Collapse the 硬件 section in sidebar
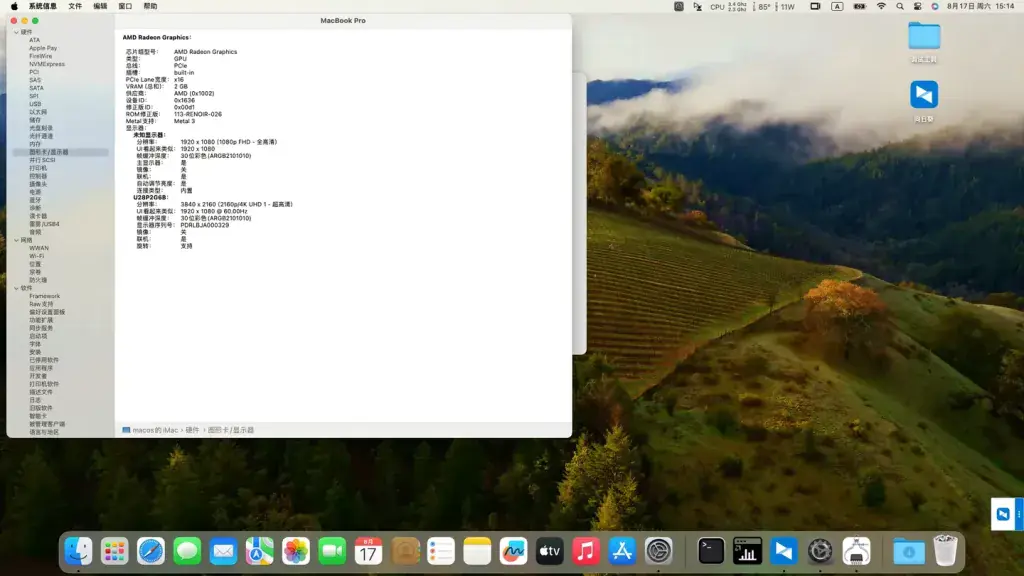The image size is (1024, 576). [x=16, y=32]
